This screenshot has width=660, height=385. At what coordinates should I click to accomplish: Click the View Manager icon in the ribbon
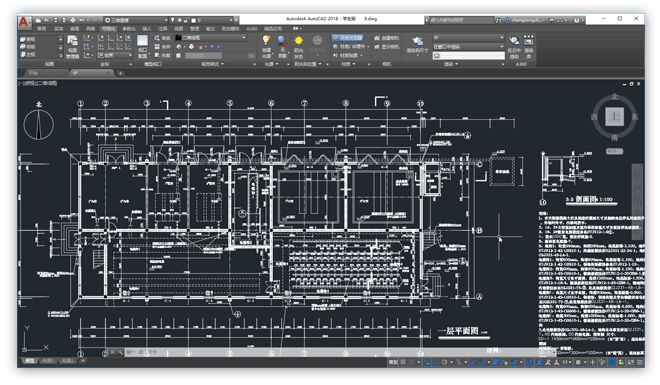coord(72,47)
